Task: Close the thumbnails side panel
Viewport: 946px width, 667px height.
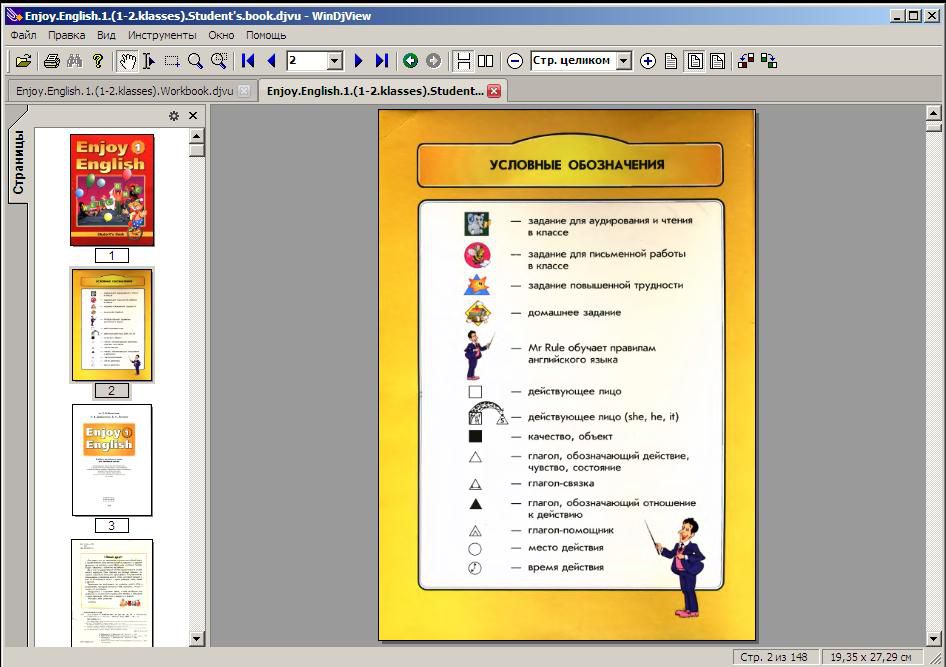Action: [193, 116]
